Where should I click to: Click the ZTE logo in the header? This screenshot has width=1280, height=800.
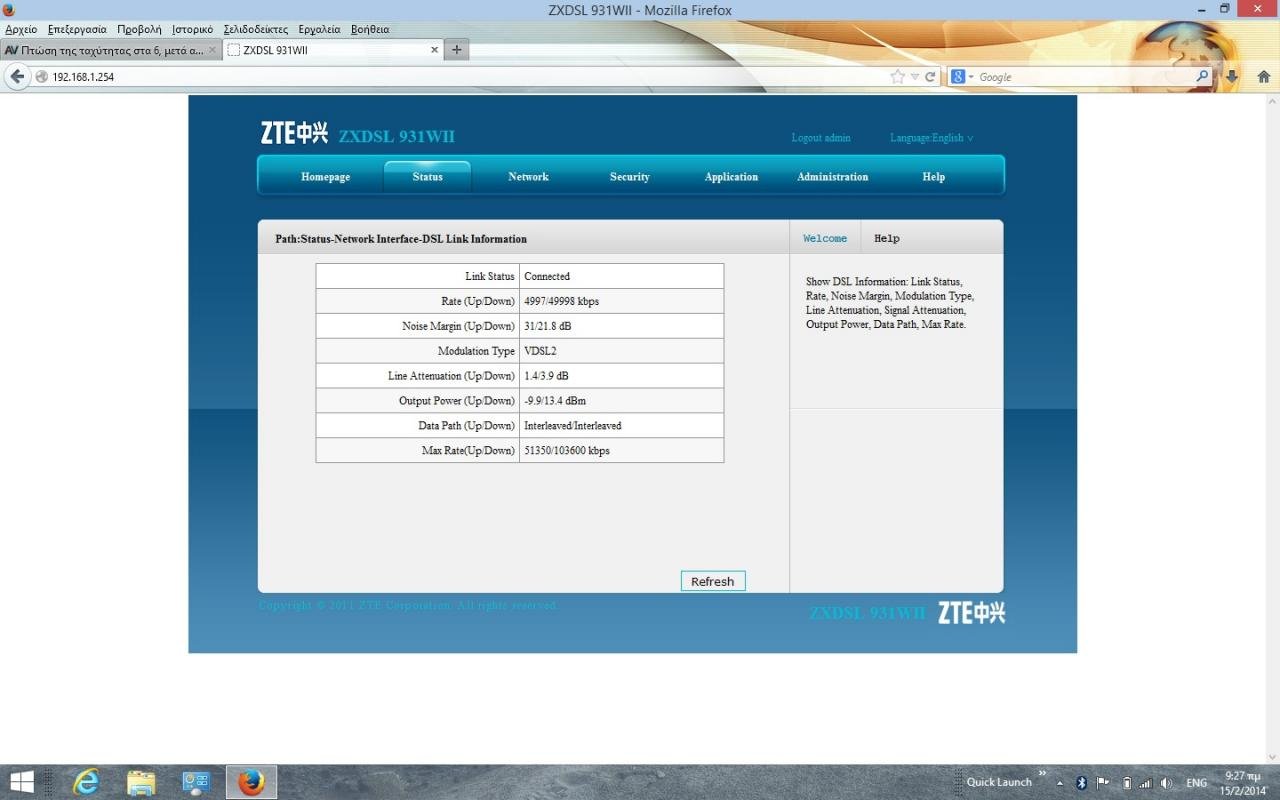pos(294,133)
